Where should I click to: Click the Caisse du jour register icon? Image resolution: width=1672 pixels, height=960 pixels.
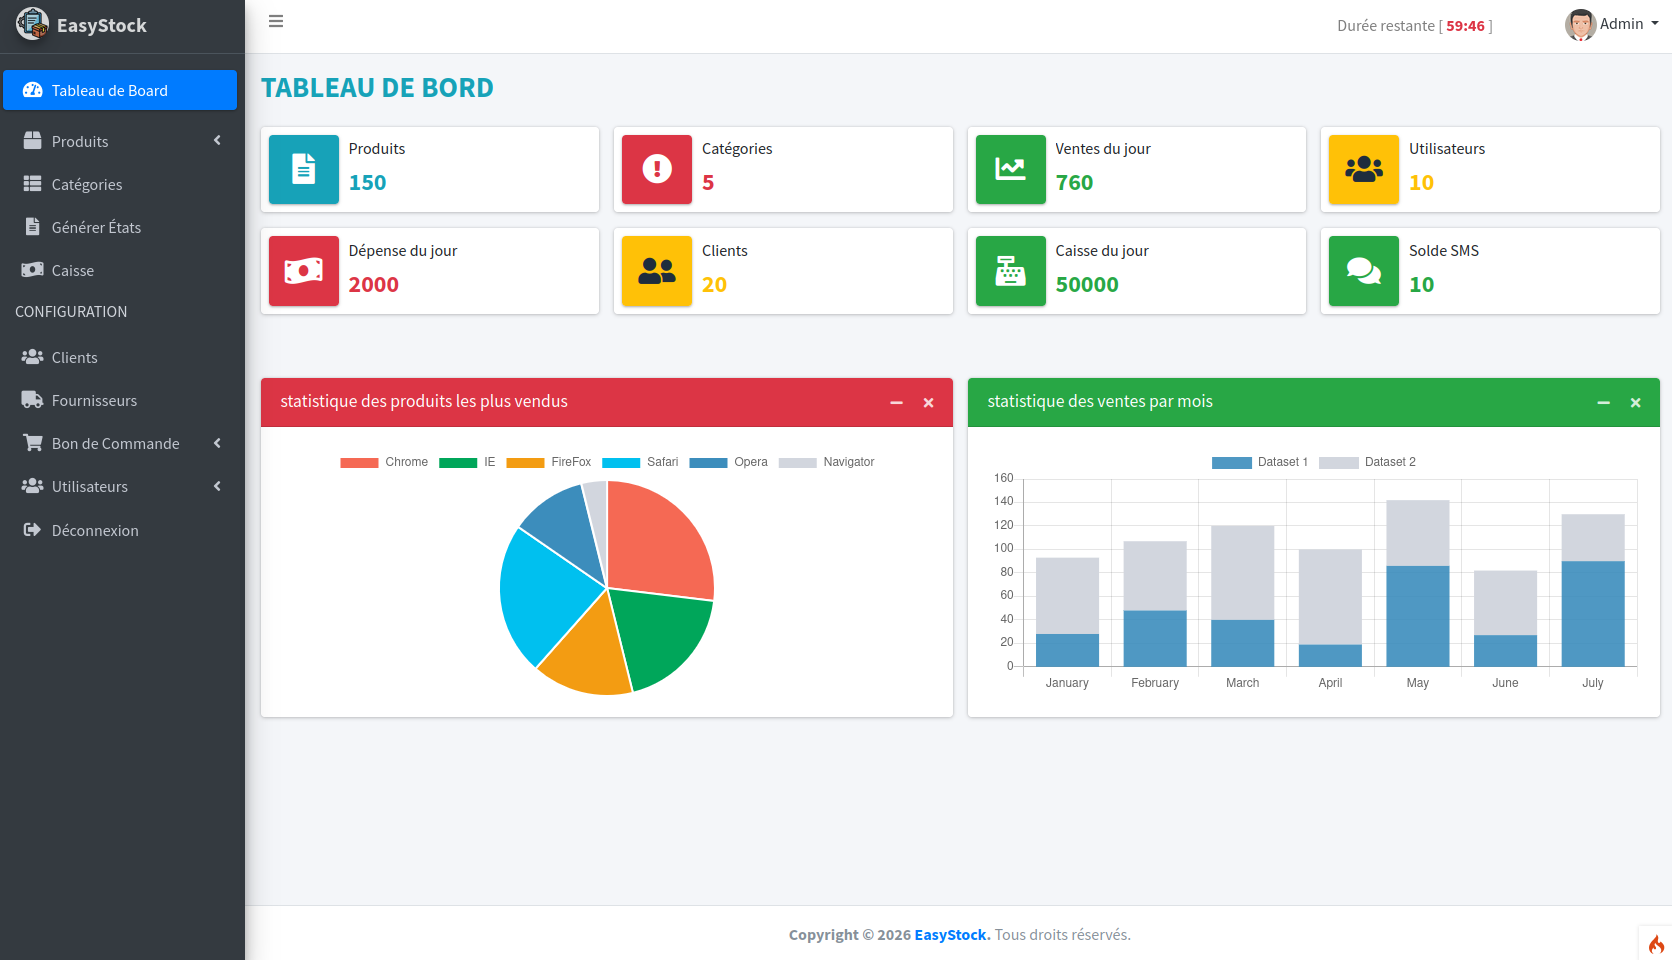(1010, 271)
